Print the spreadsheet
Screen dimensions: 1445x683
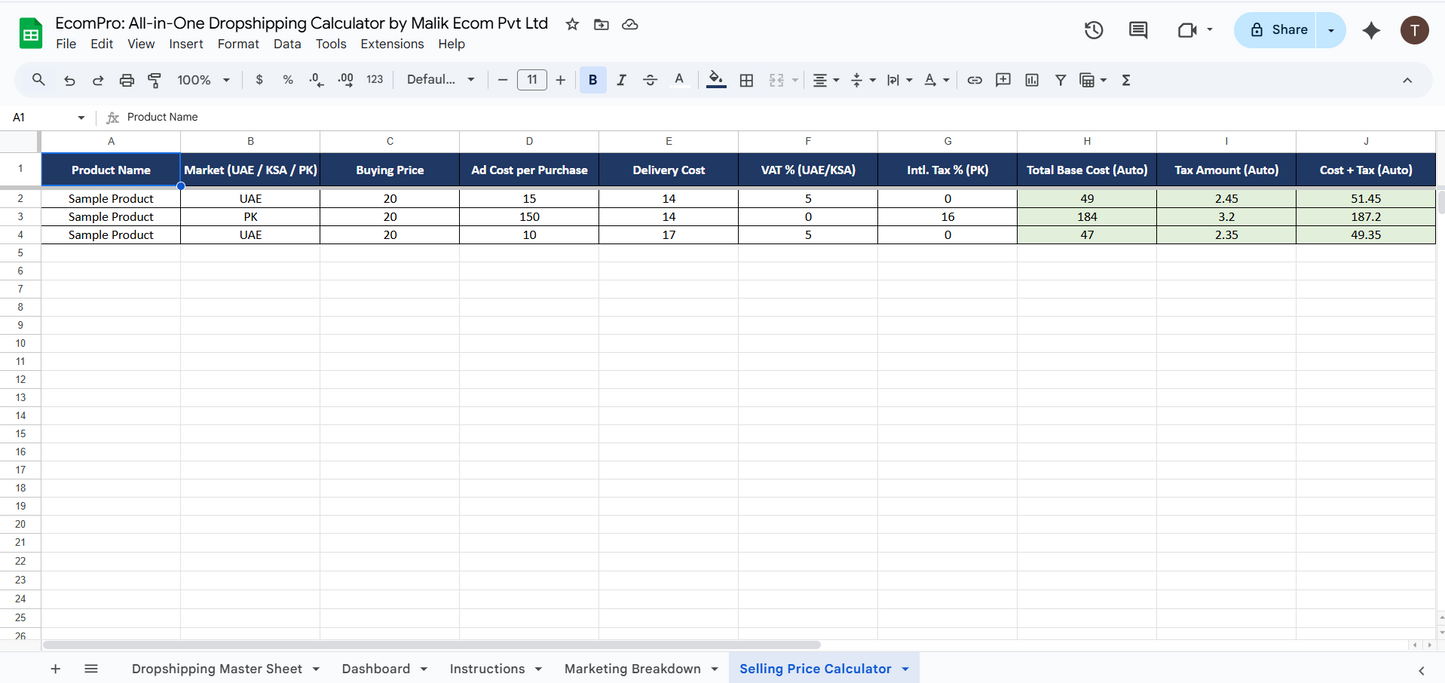[127, 80]
